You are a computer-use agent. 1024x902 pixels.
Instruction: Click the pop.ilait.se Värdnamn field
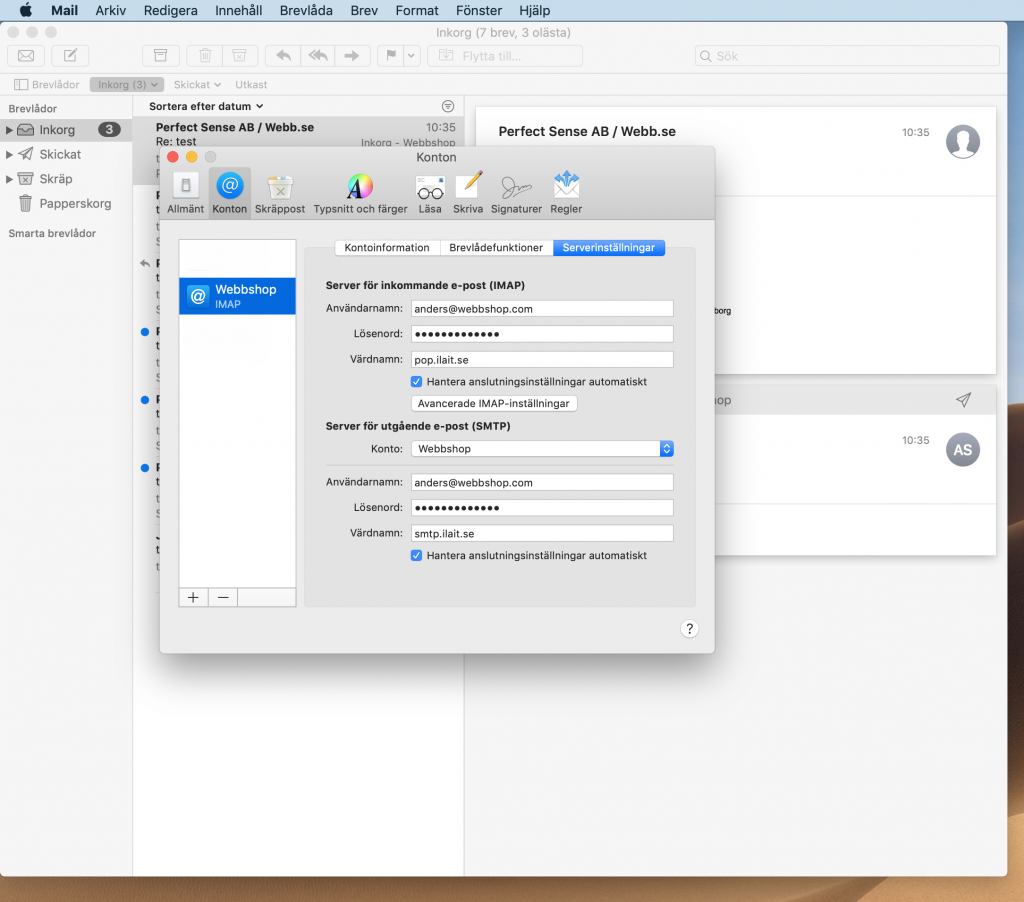click(x=542, y=359)
